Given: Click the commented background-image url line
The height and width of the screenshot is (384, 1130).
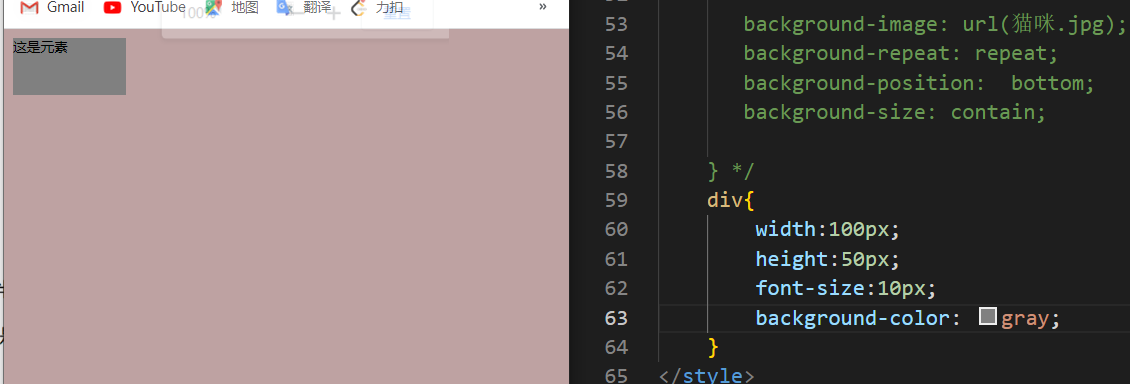Looking at the screenshot, I should tap(935, 24).
